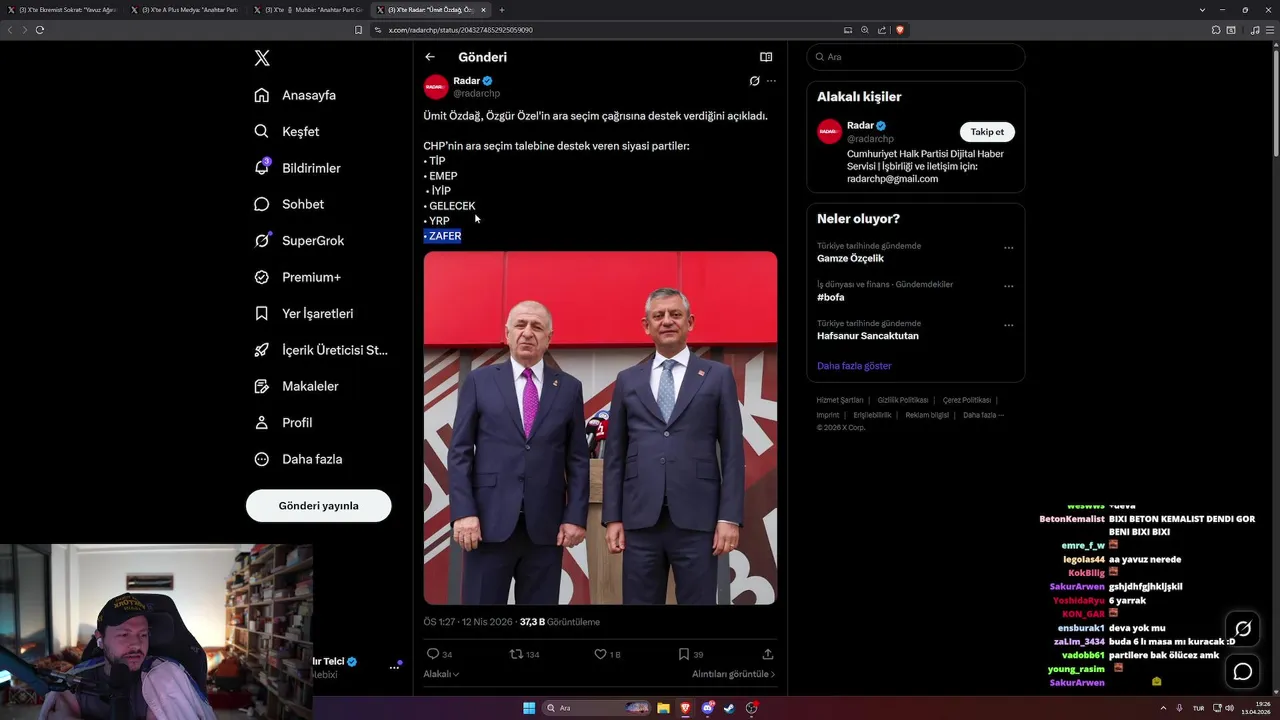Open Gizlilik Politikası footer link
The height and width of the screenshot is (720, 1280).
(903, 400)
